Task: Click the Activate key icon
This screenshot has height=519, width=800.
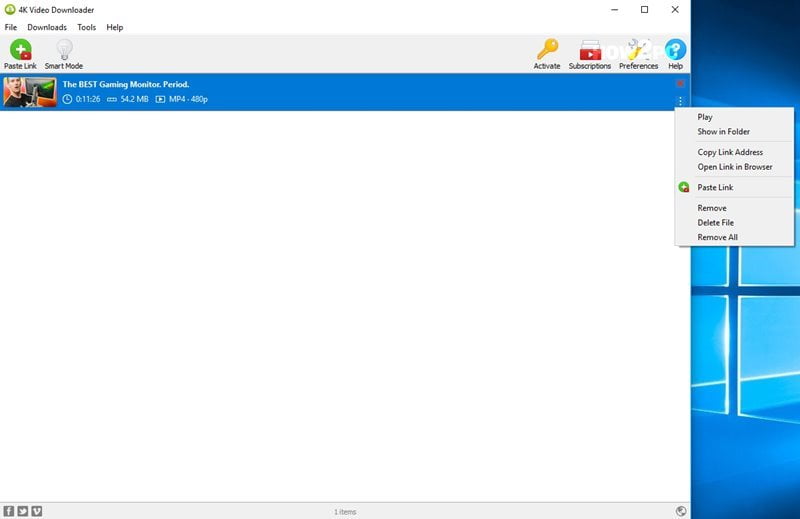Action: point(547,50)
